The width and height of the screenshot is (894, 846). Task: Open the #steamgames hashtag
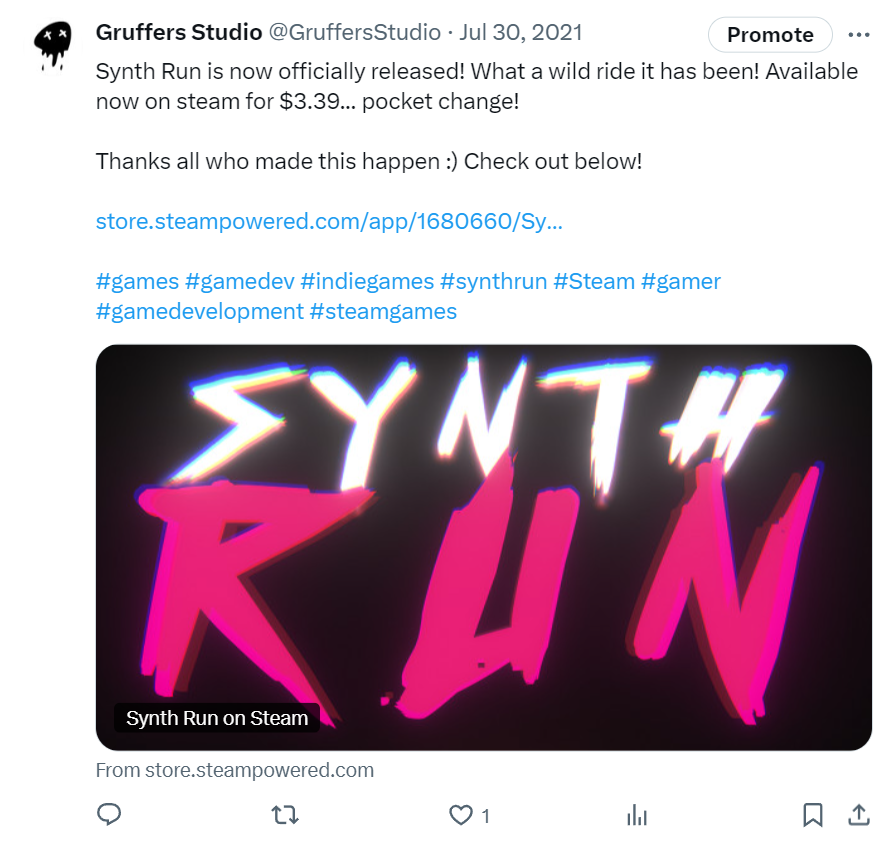tap(383, 311)
